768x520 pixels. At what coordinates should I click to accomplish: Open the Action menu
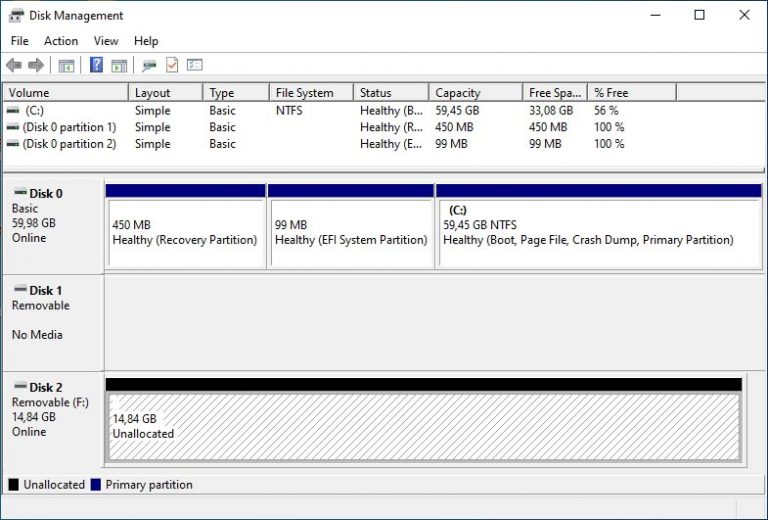tap(61, 41)
